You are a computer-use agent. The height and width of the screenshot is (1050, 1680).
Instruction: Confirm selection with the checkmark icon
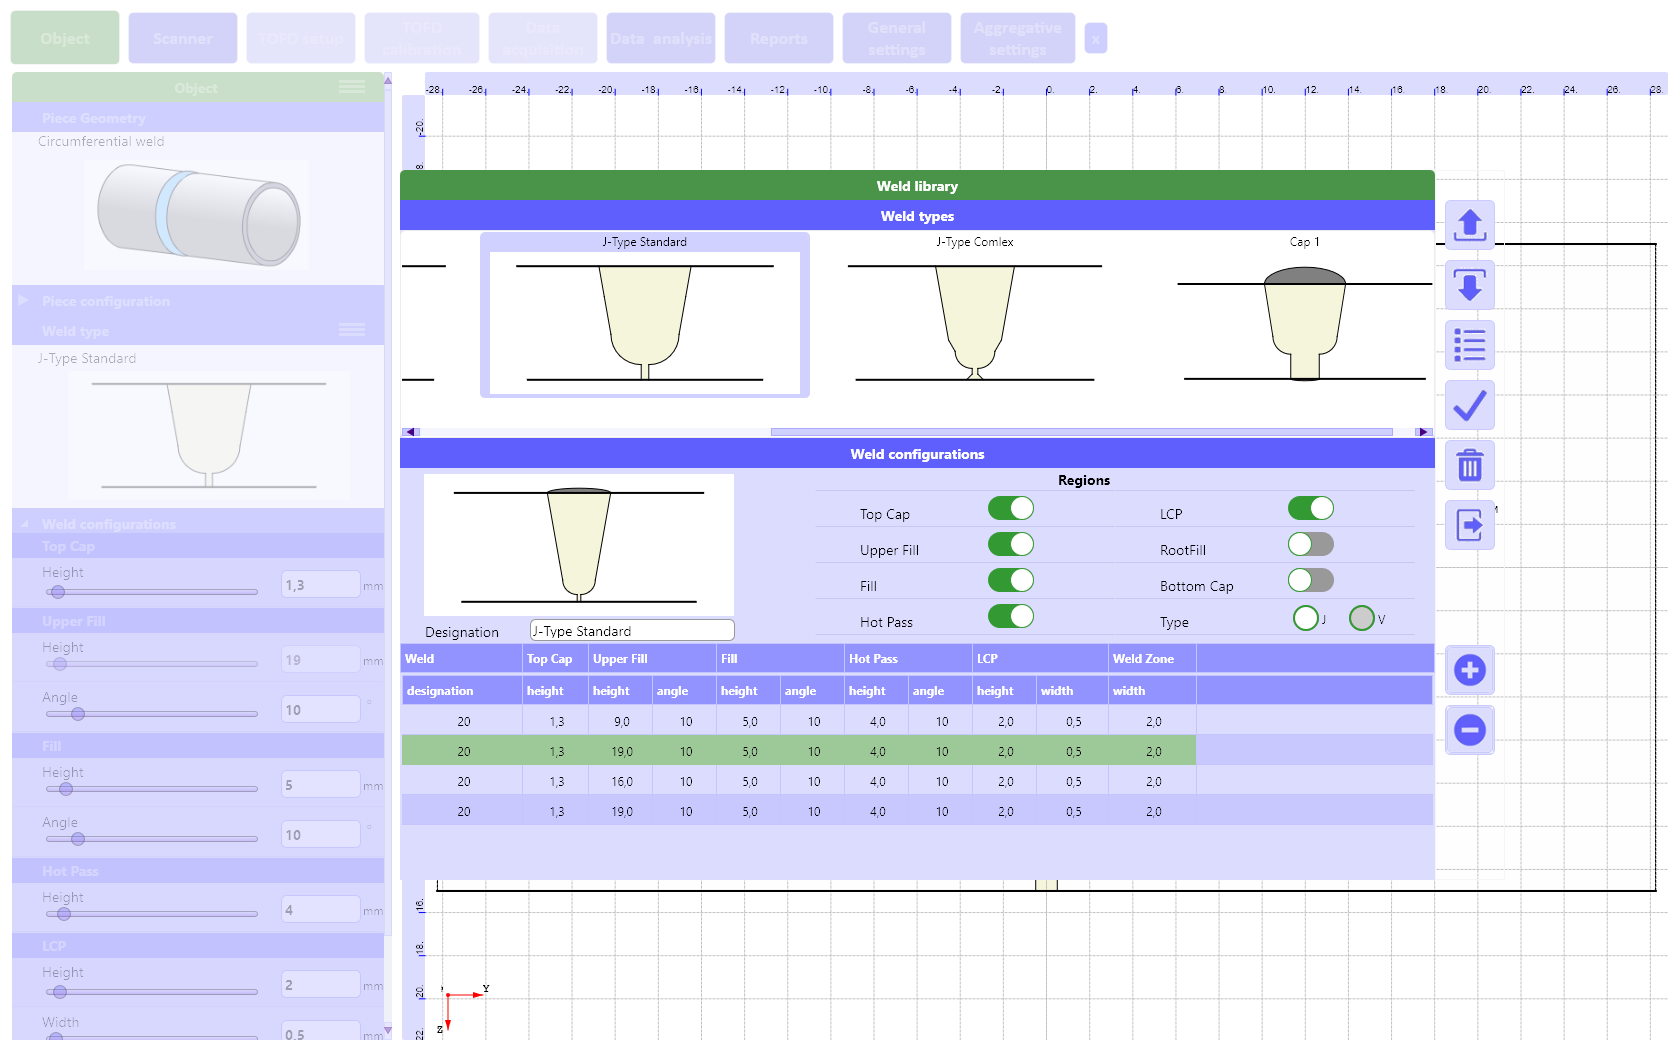click(1469, 405)
